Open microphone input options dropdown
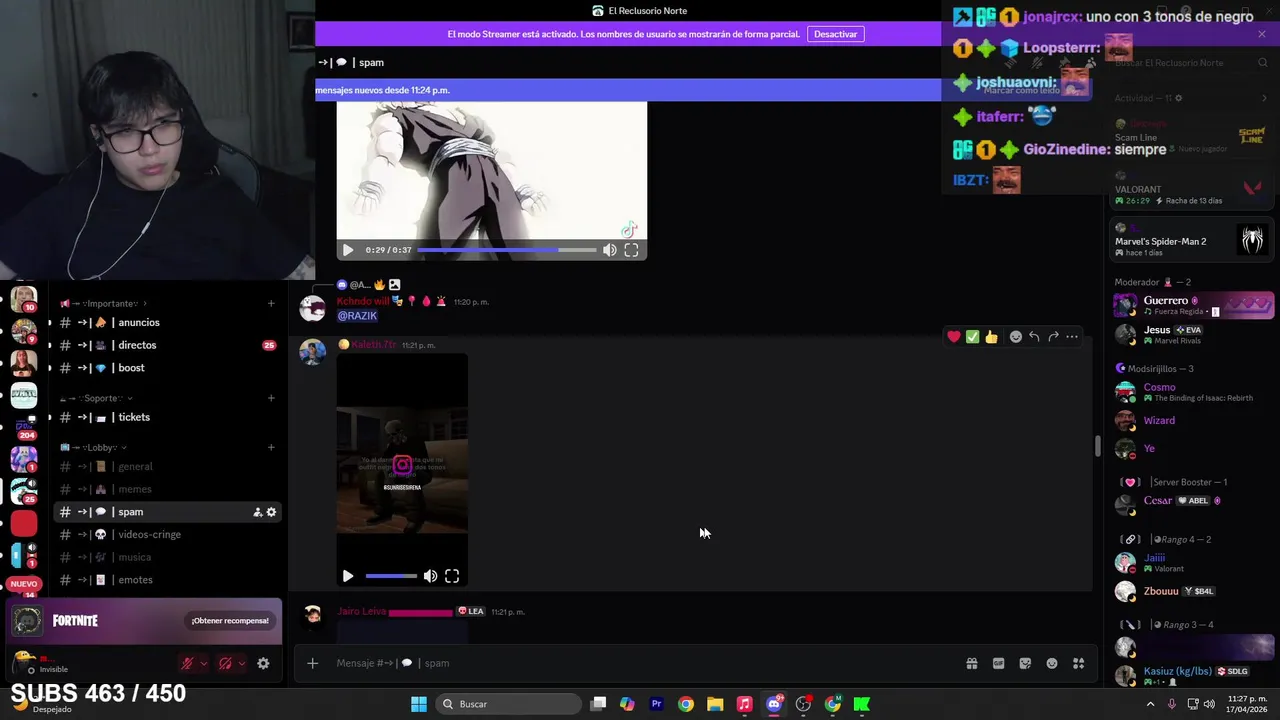The width and height of the screenshot is (1280, 720). coord(204,663)
